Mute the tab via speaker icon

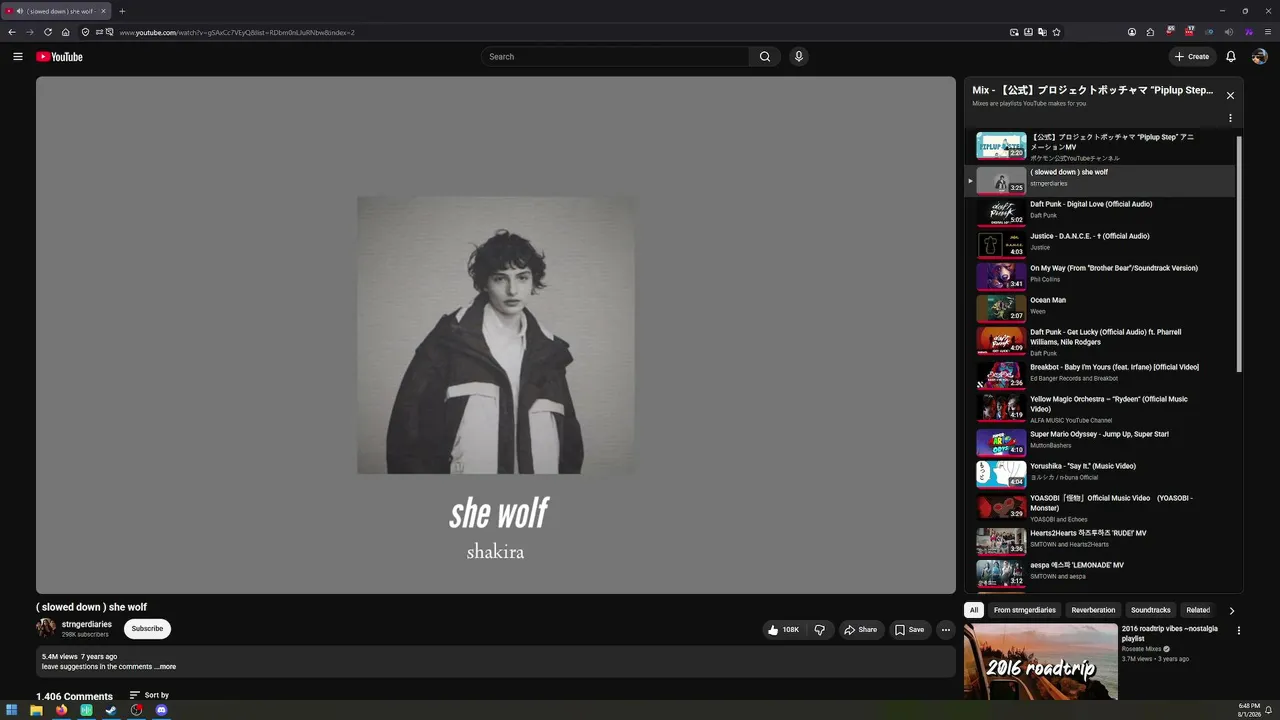click(x=20, y=11)
